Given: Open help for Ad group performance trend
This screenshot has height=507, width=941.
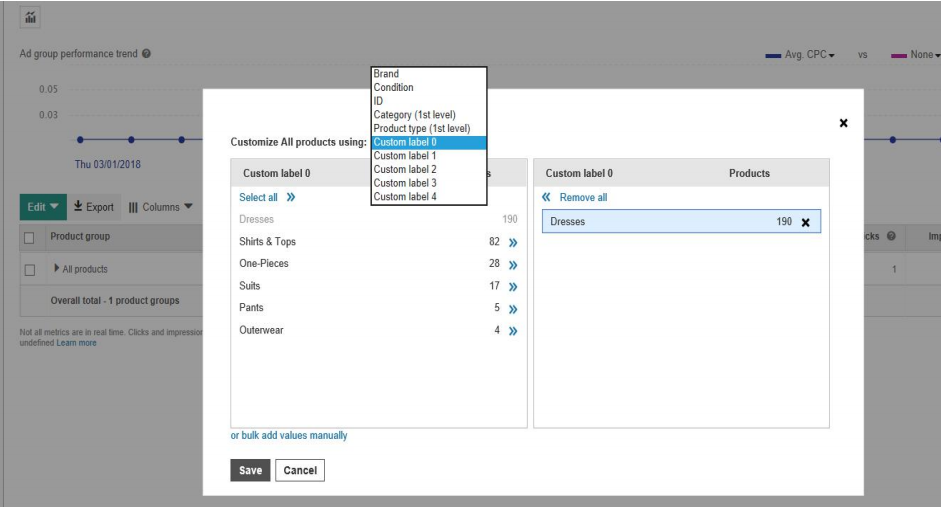Looking at the screenshot, I should click(x=146, y=53).
